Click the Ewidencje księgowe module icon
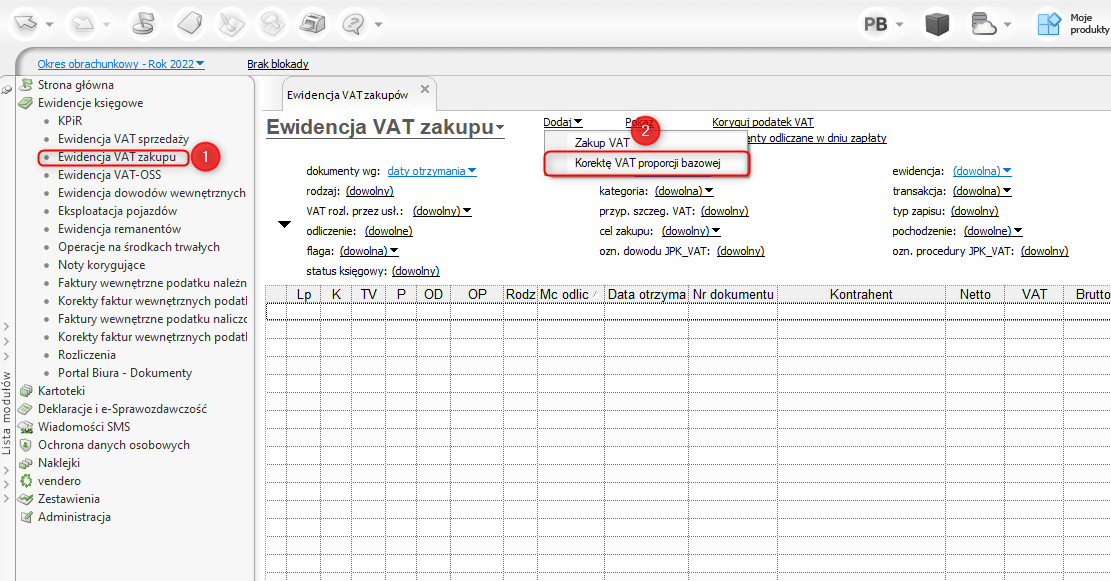Viewport: 1111px width, 581px height. coord(26,103)
